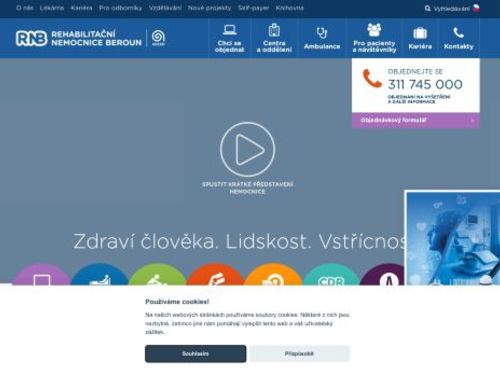Click the dark purple A circle icon
Screen dimensions: 500x375
point(383,275)
